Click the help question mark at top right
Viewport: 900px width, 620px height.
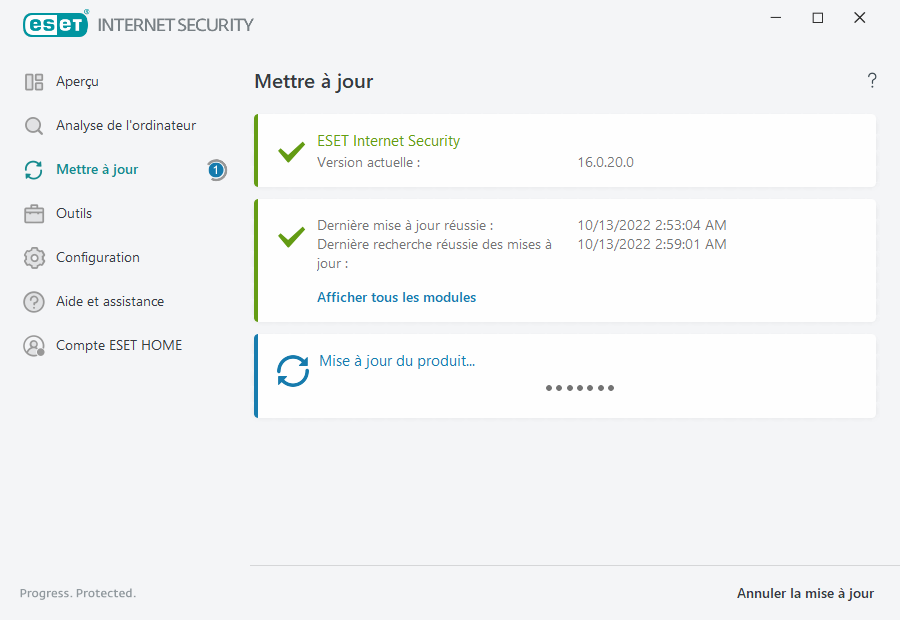tap(872, 81)
